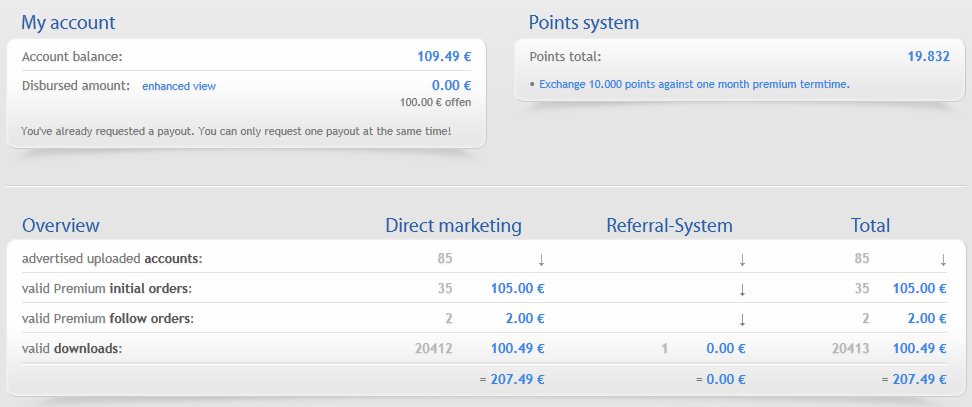Click the Overview heading
The width and height of the screenshot is (972, 407).
[x=61, y=225]
